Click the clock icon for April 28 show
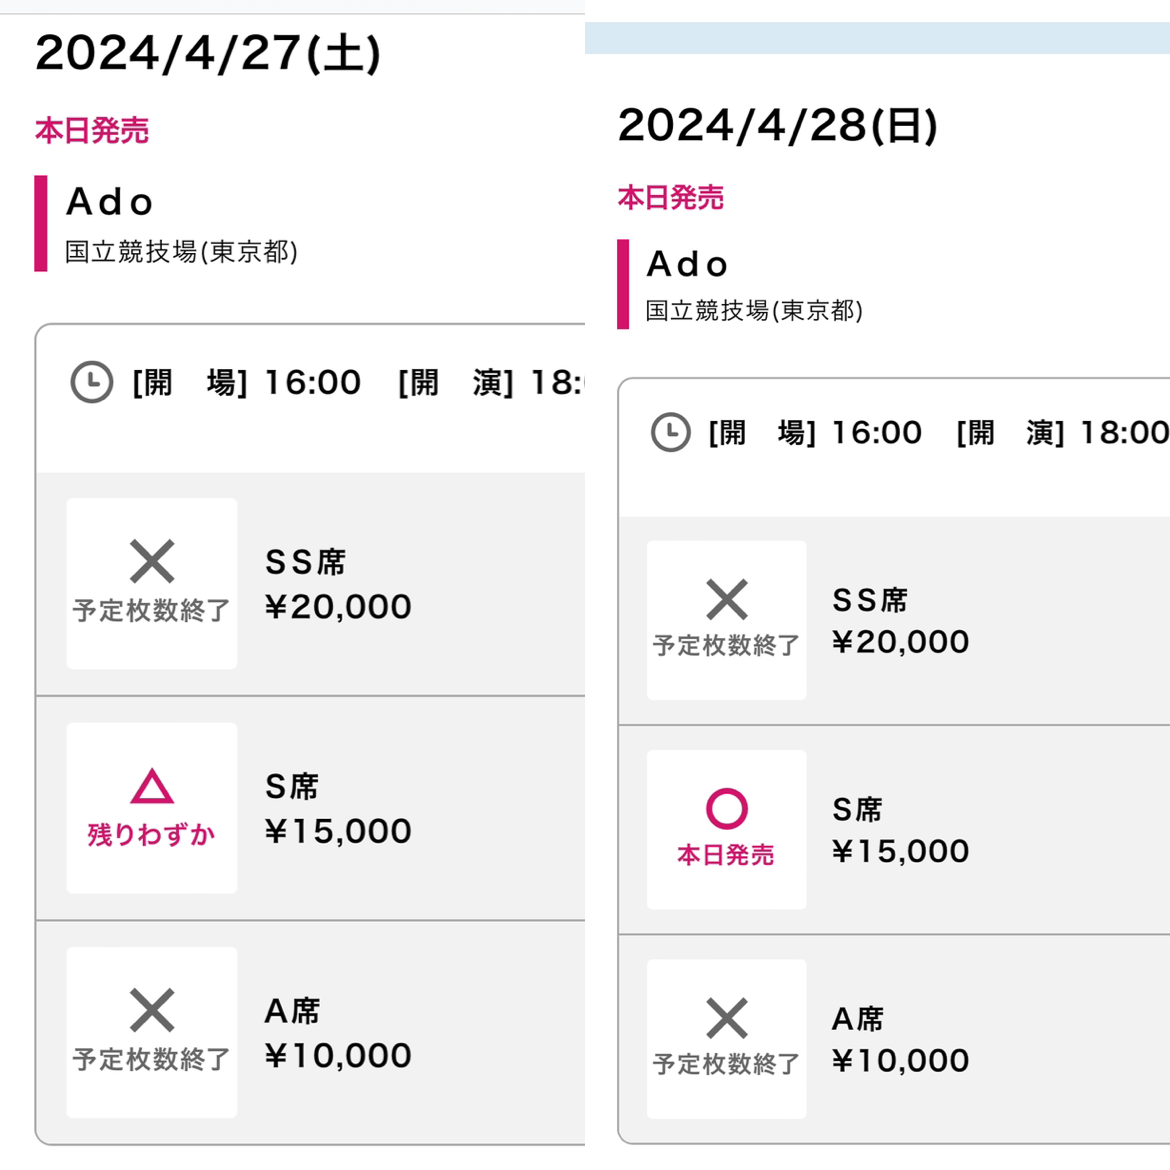Viewport: 1170px width, 1170px height. point(670,433)
